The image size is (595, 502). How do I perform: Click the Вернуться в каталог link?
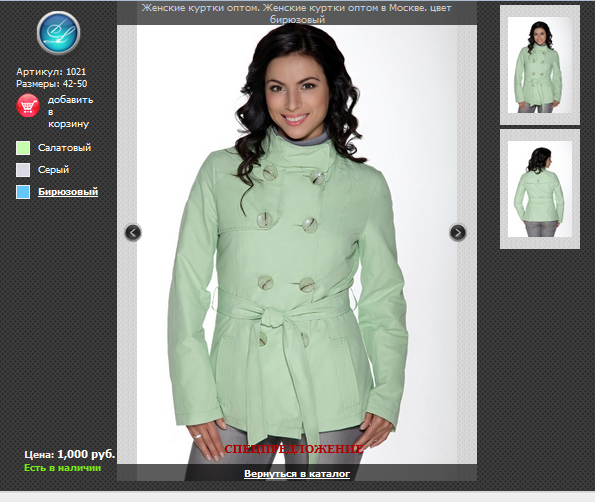coord(297,474)
